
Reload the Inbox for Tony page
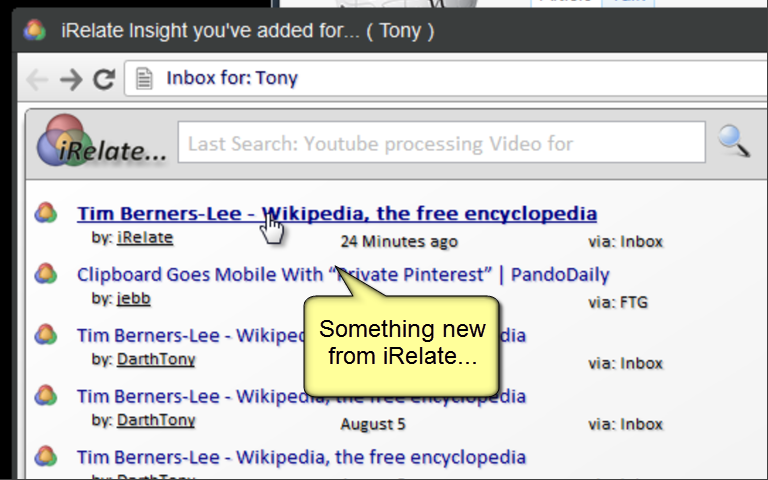(104, 79)
